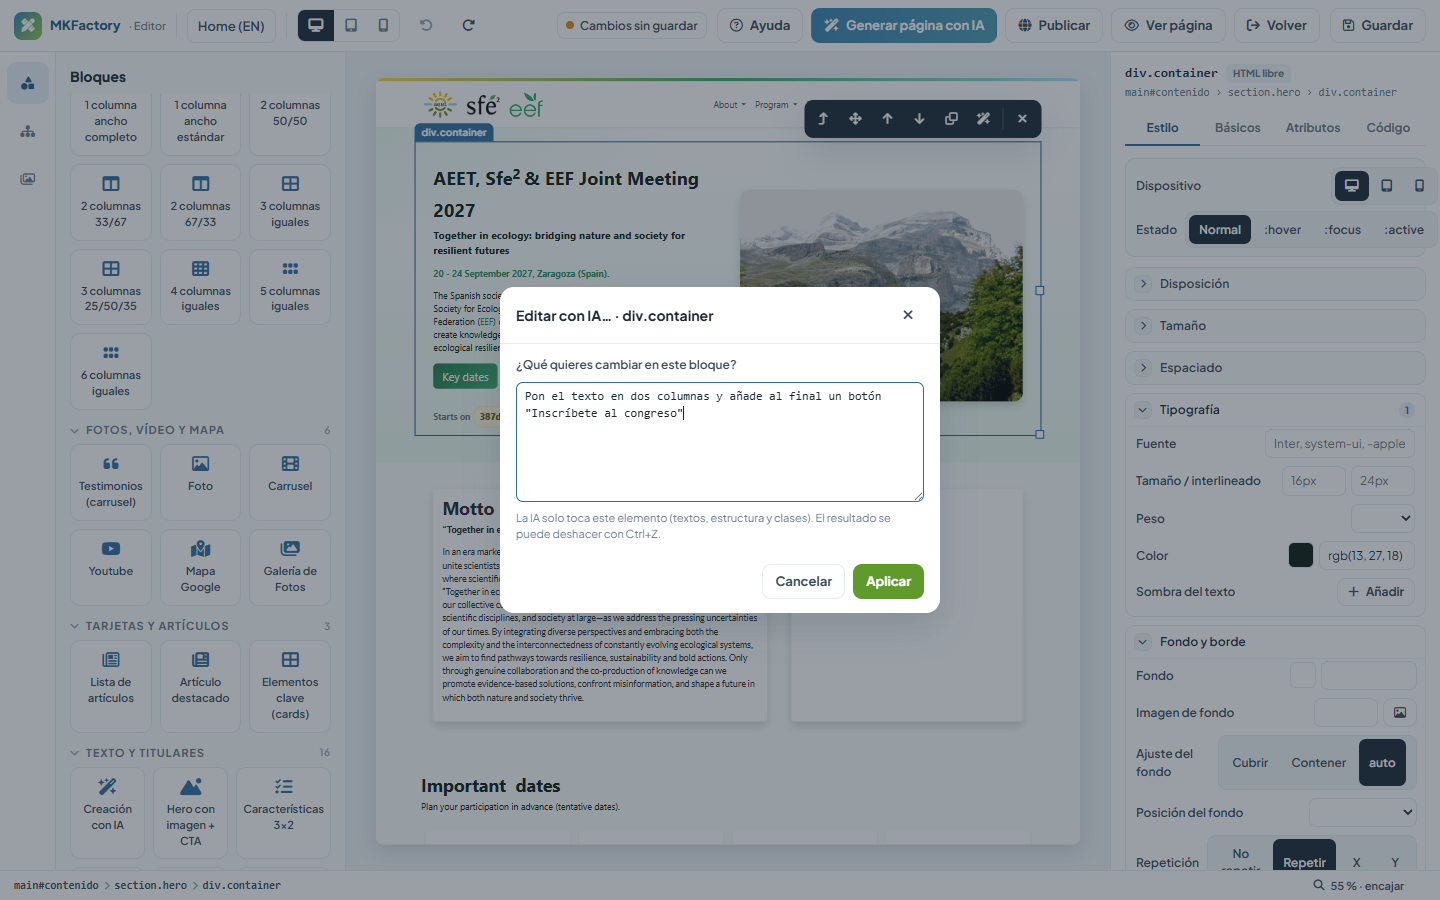1440x900 pixels.
Task: Add the Youtube block
Action: pos(111,567)
